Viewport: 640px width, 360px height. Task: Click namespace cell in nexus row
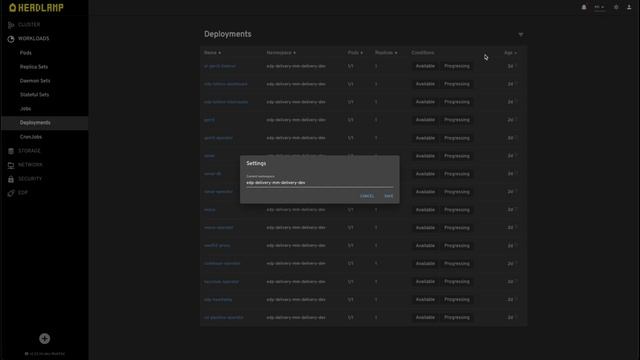(x=296, y=210)
